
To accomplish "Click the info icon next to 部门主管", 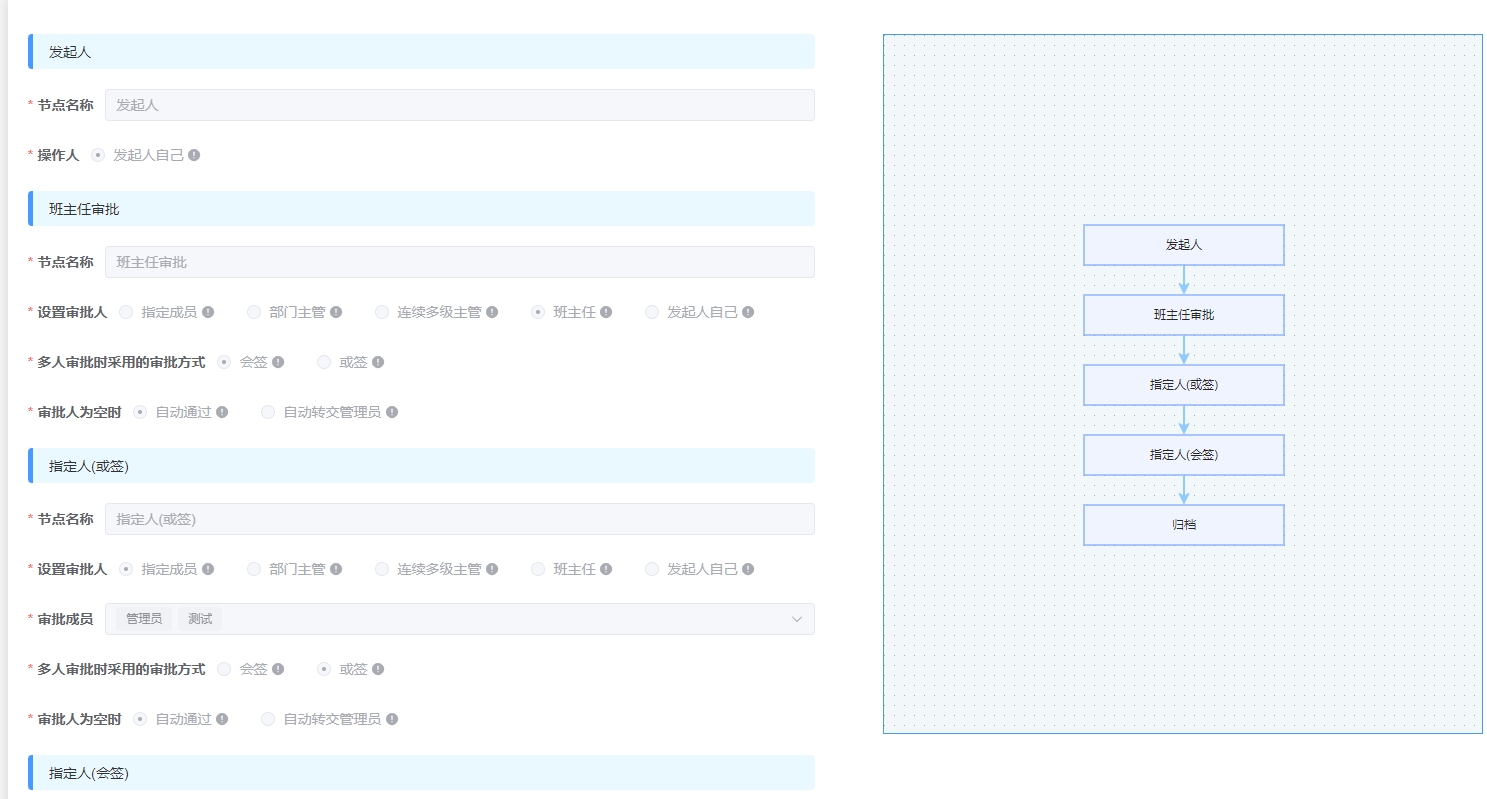I will 336,311.
